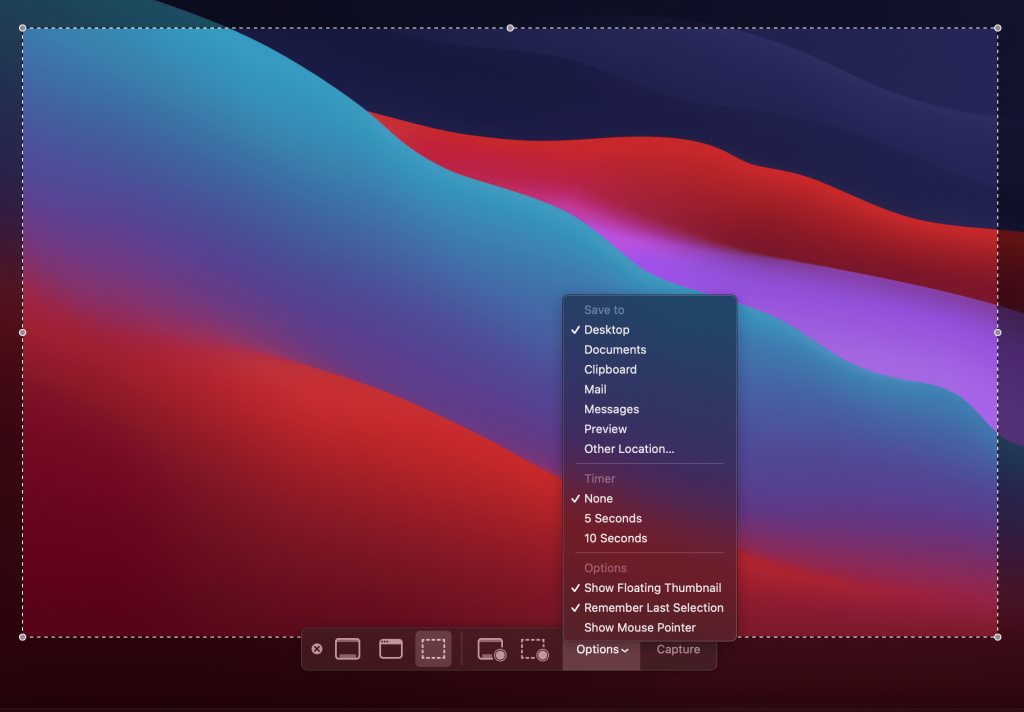Toggle Show Floating Thumbnail
1024x712 pixels.
point(650,588)
